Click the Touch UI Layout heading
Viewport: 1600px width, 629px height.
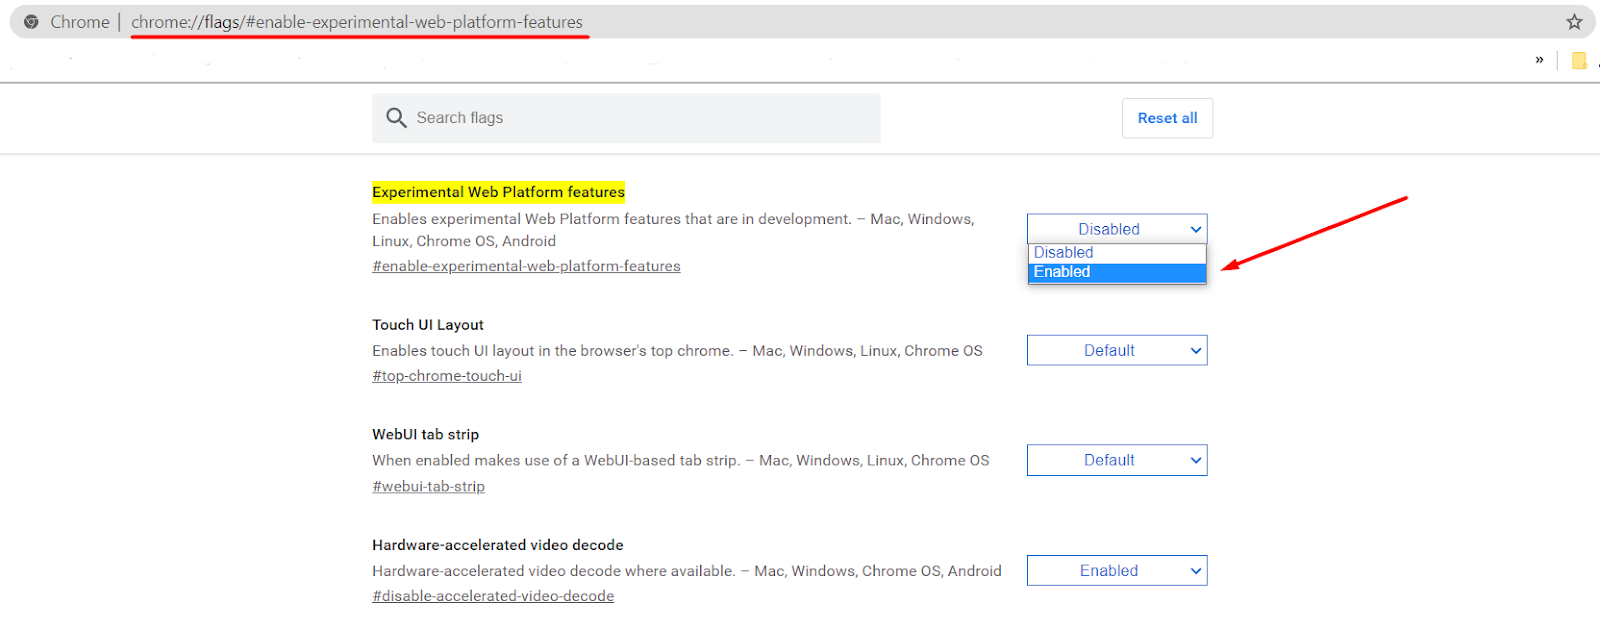(x=428, y=325)
